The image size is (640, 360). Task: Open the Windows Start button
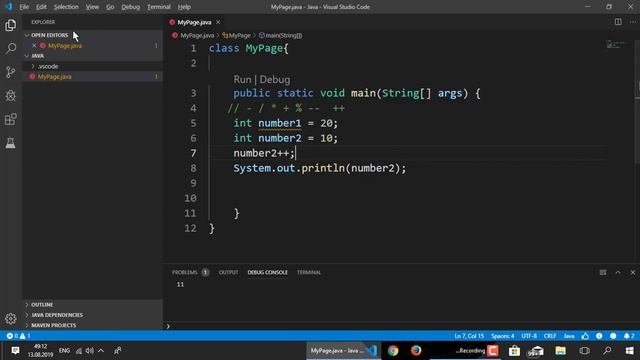pos(629,351)
